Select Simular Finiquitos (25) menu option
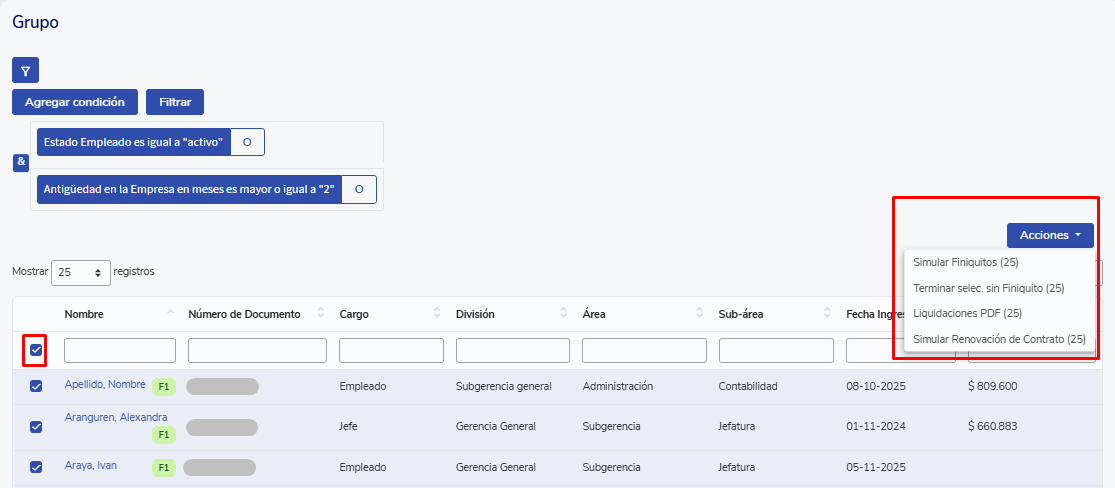The height and width of the screenshot is (488, 1115). [965, 262]
